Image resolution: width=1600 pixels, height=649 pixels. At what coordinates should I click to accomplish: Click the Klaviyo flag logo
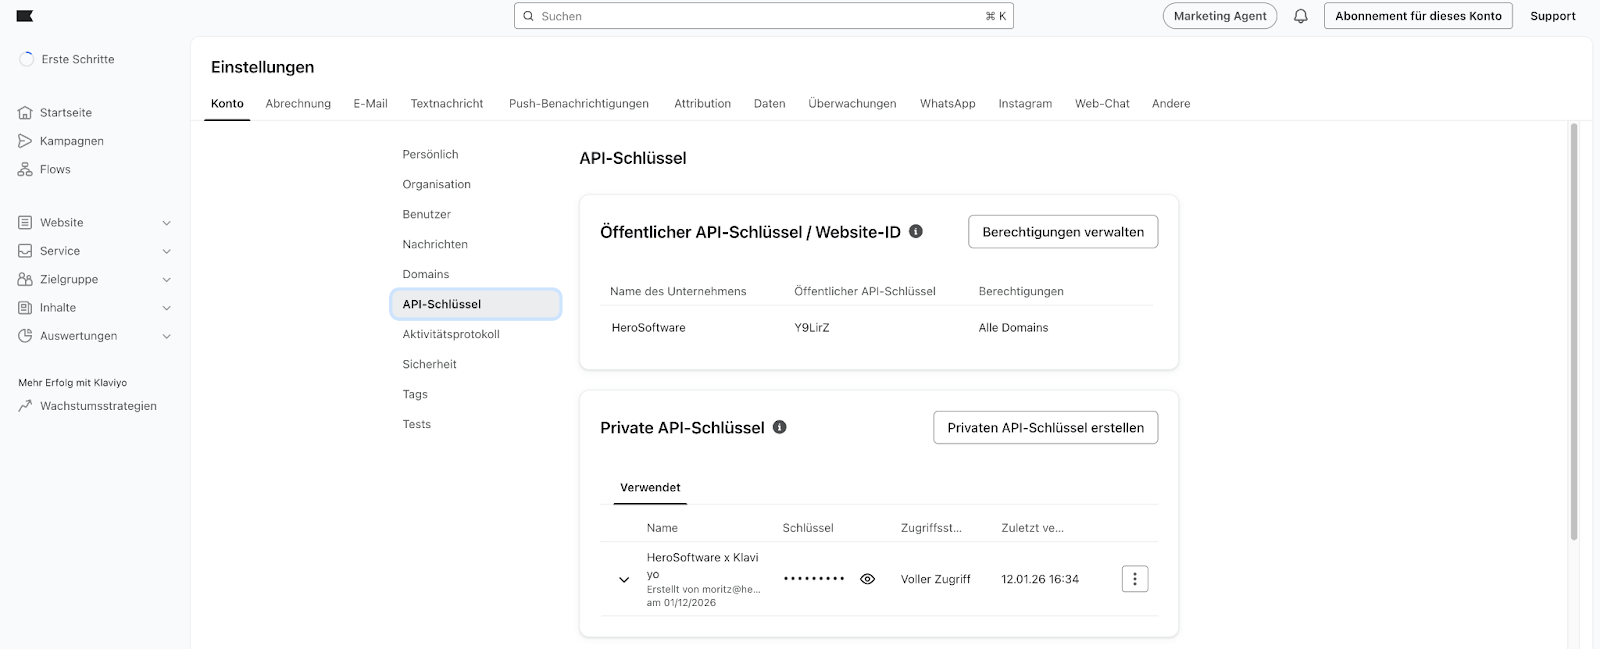tap(25, 16)
